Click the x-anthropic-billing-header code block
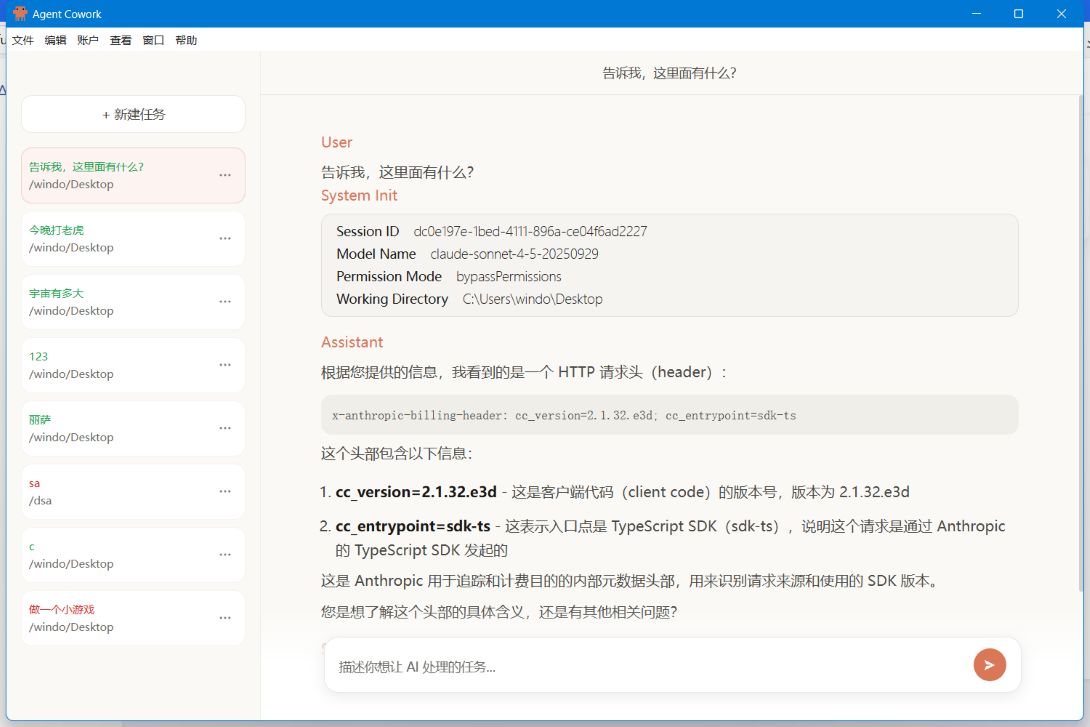 tap(669, 415)
